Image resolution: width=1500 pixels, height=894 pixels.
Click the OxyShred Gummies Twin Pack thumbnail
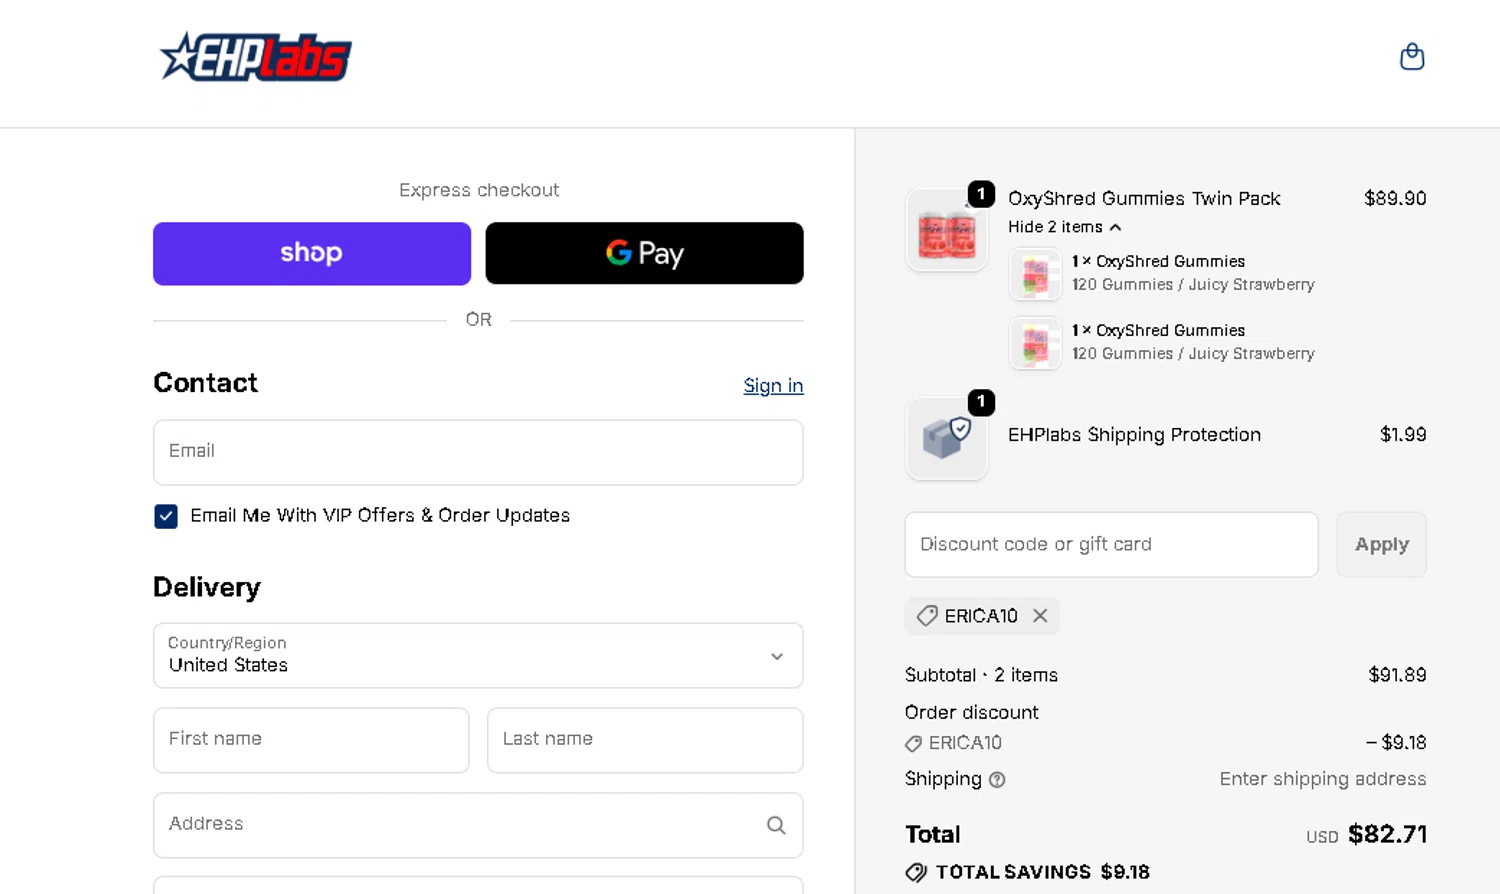(x=946, y=230)
